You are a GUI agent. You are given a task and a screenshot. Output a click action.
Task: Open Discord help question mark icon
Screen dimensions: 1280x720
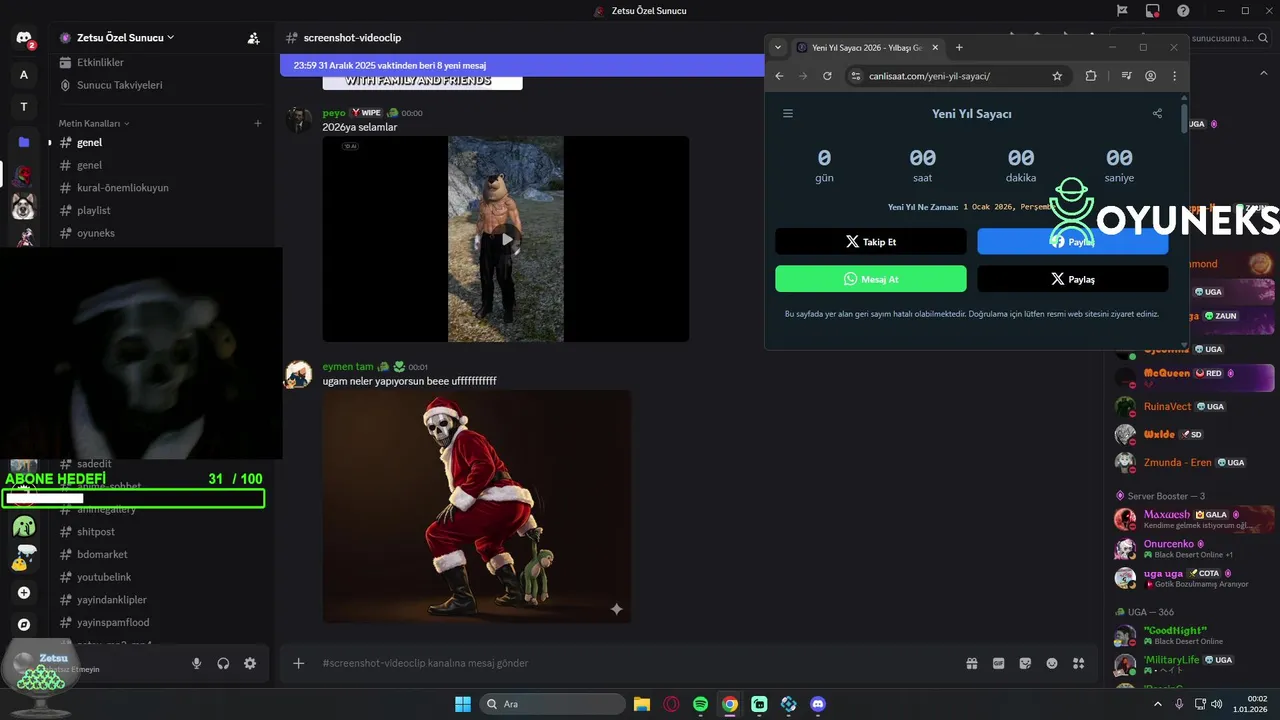point(1183,11)
